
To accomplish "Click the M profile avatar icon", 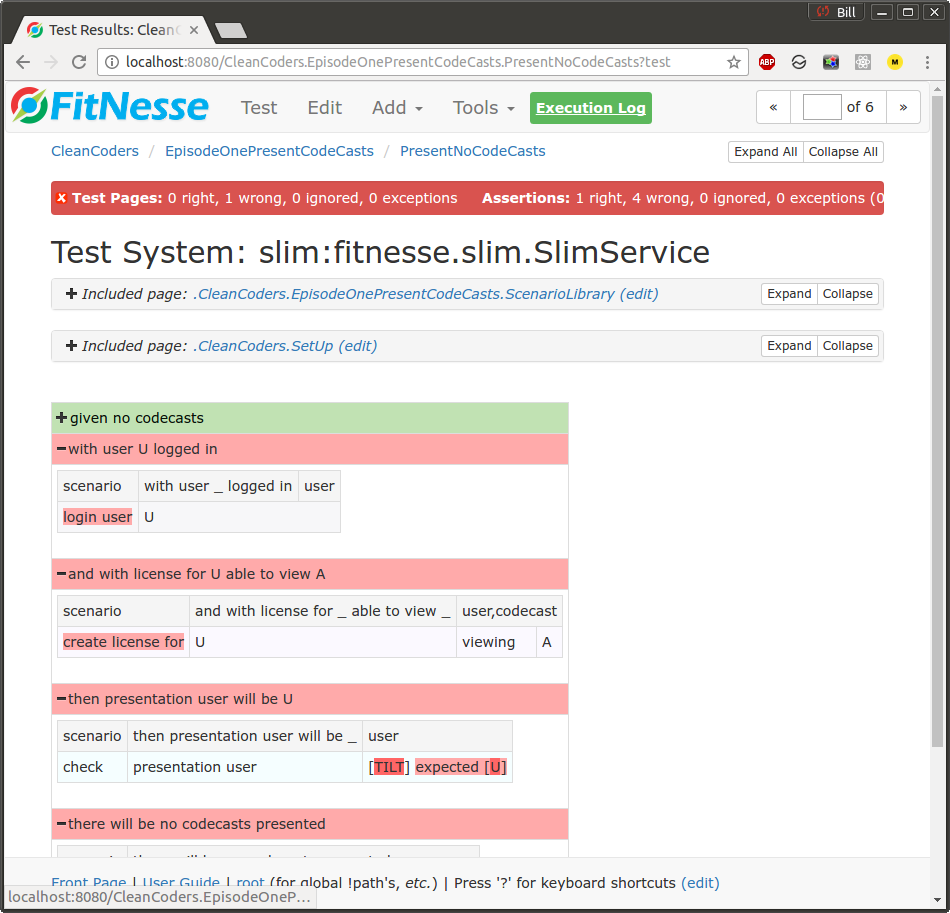I will [894, 61].
